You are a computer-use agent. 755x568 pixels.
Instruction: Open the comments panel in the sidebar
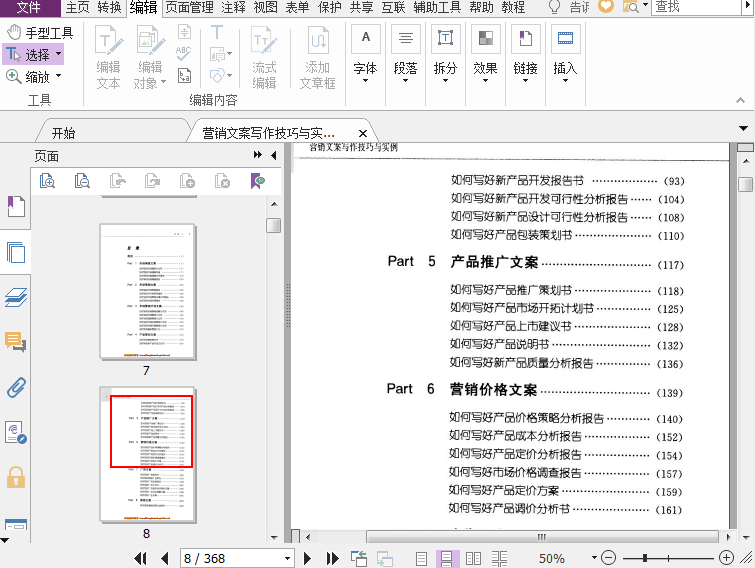point(16,343)
